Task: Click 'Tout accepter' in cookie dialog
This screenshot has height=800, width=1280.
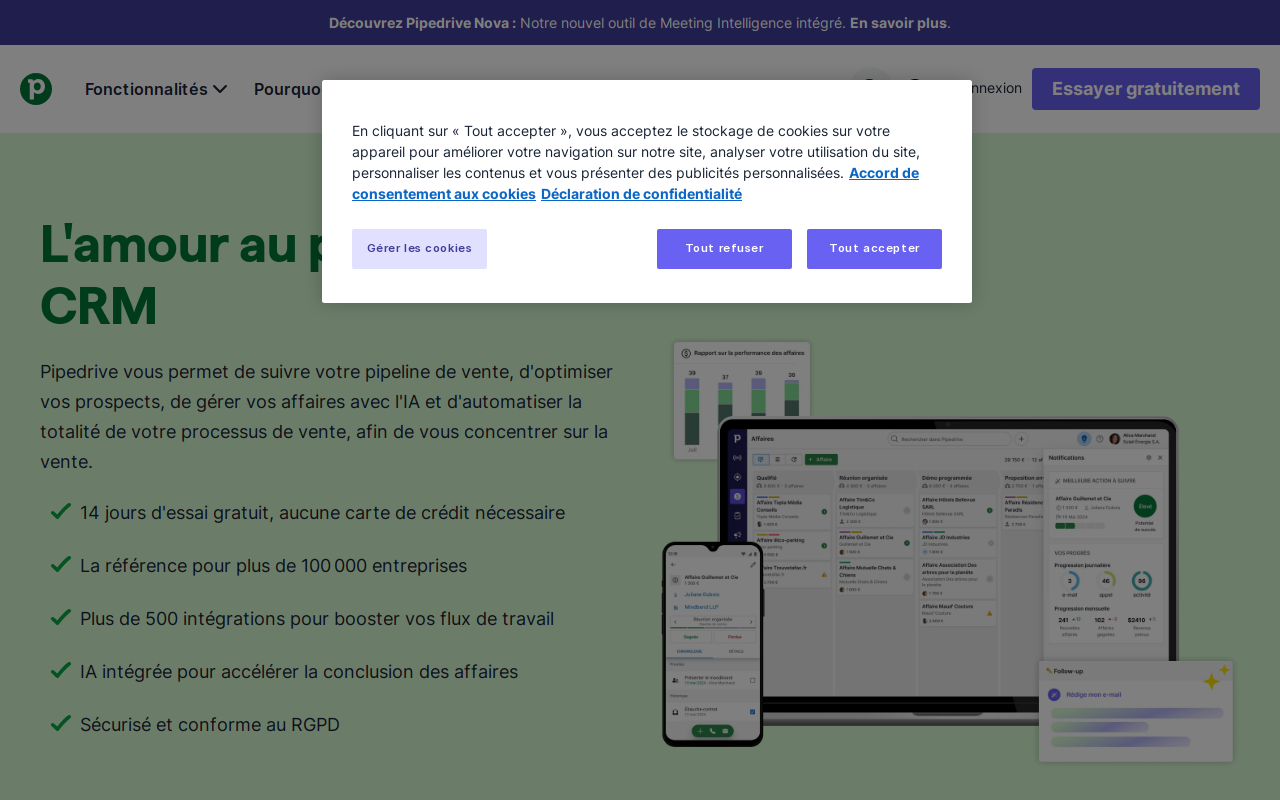Action: [x=874, y=249]
